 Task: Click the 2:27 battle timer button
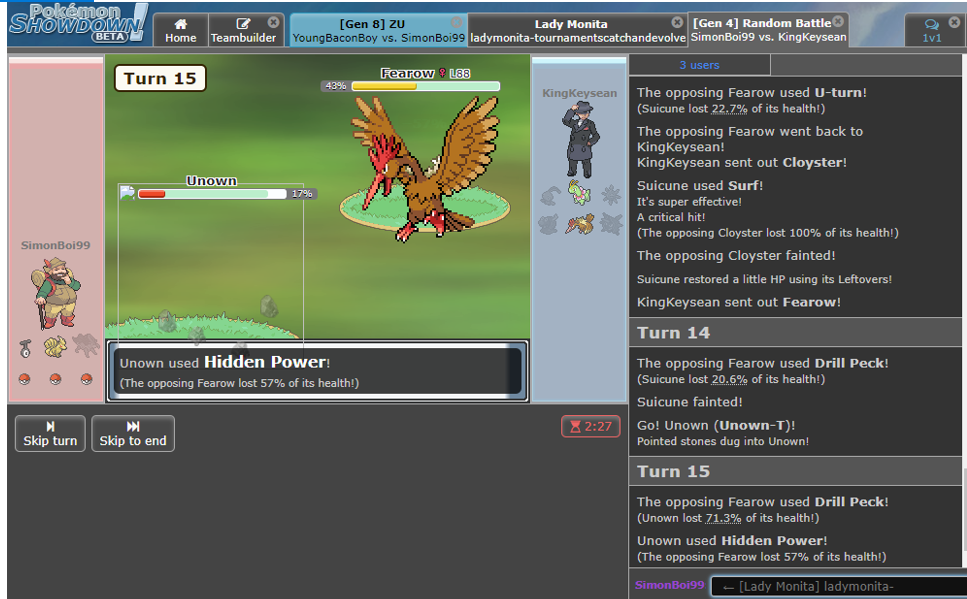[591, 426]
